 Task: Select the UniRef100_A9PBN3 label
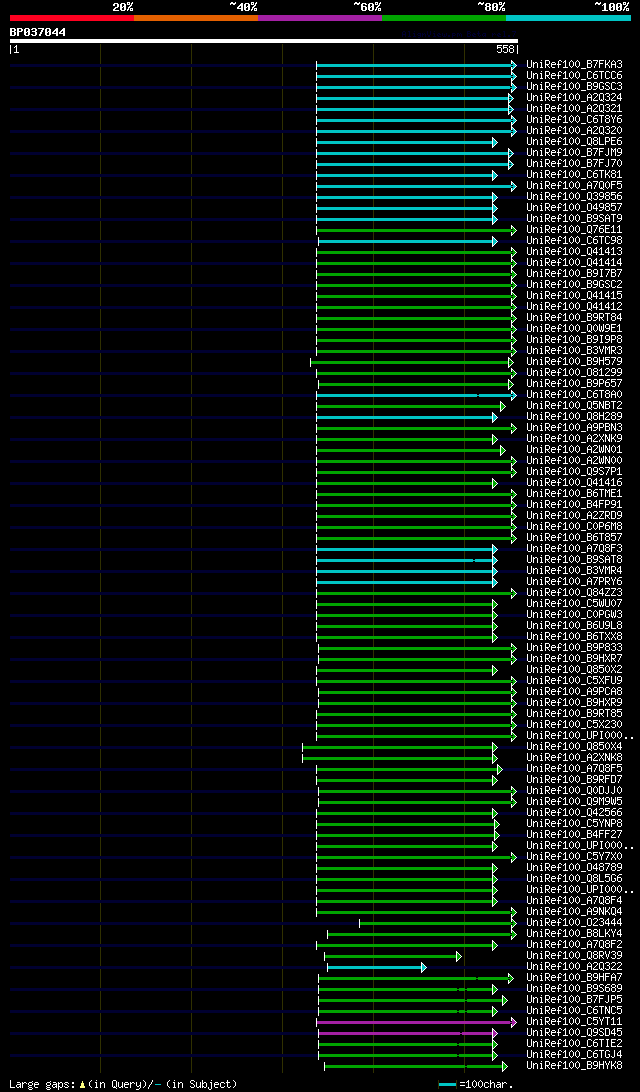pyautogui.click(x=575, y=428)
